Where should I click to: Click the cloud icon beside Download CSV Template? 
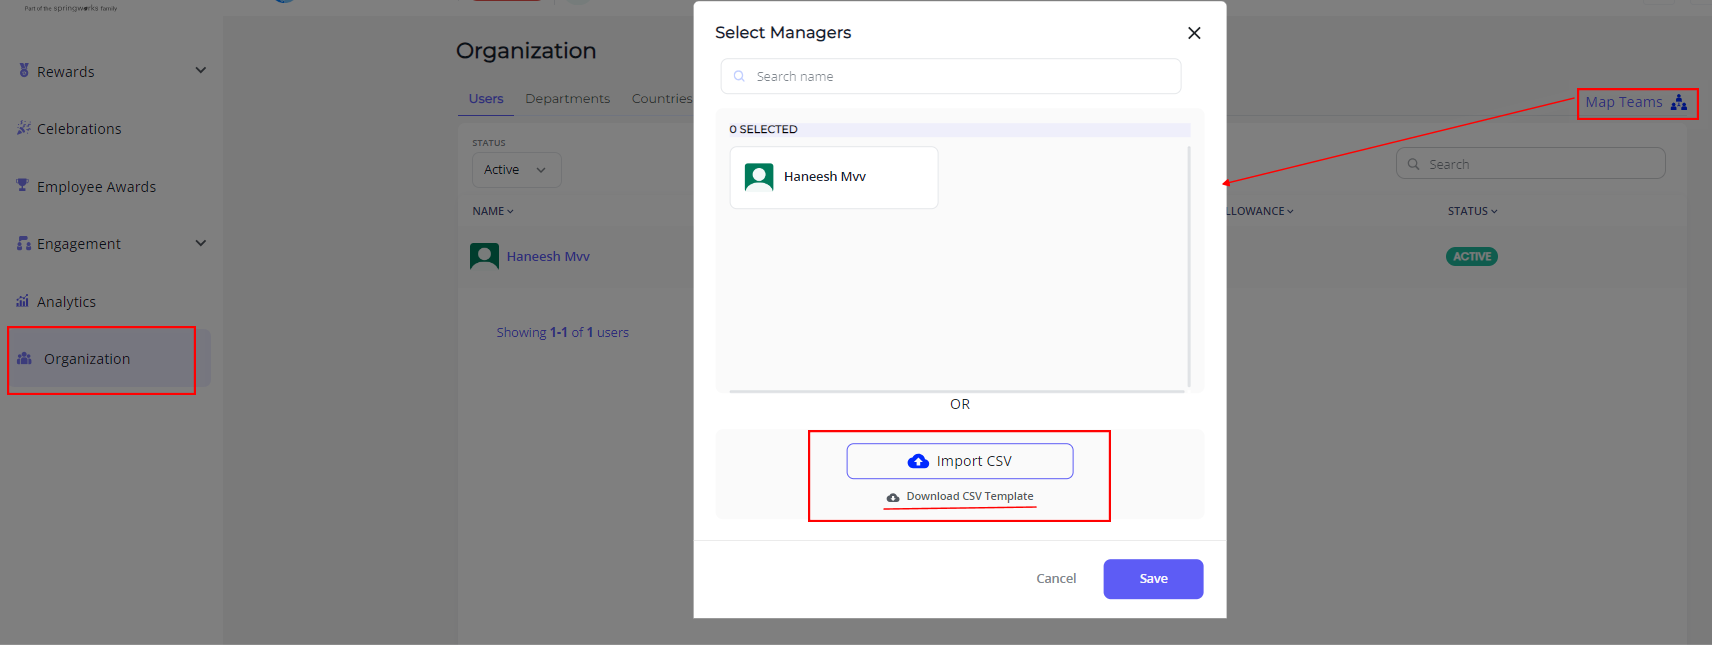point(893,497)
